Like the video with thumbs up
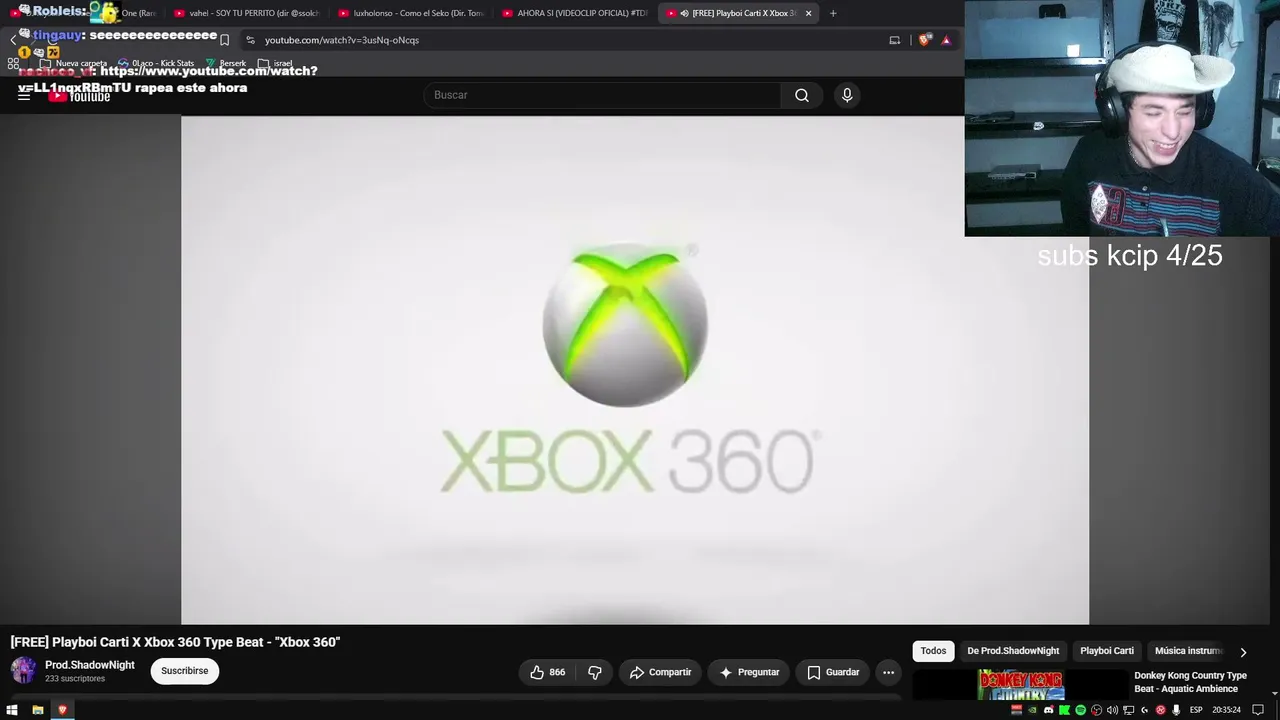The height and width of the screenshot is (720, 1280). (548, 672)
